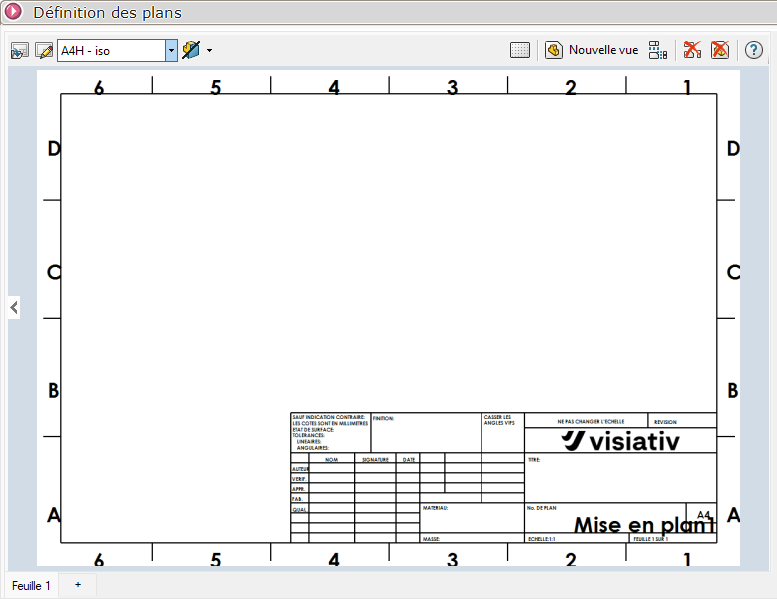The width and height of the screenshot is (777, 599).
Task: Select the Feuille 1 tab
Action: point(31,585)
